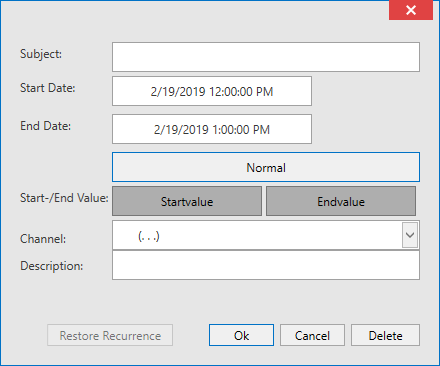
Task: Click the Channel combo box value
Action: click(x=149, y=236)
